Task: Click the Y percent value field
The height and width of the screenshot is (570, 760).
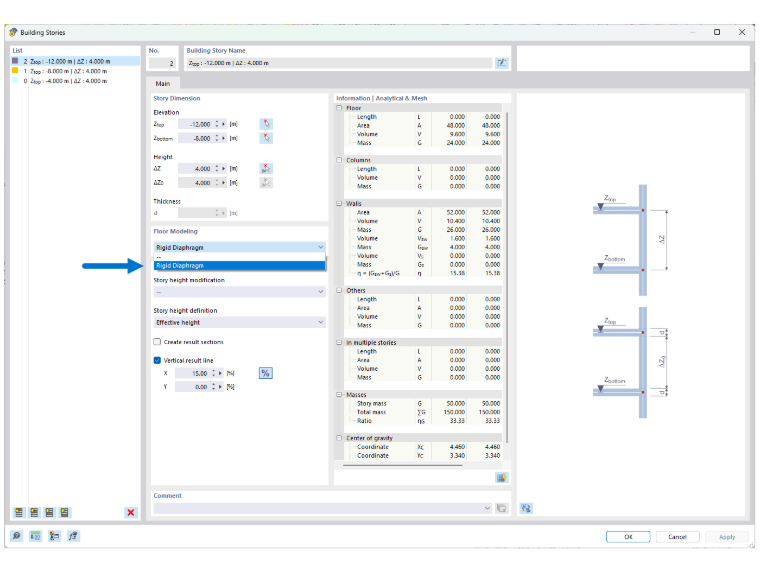Action: click(x=192, y=387)
